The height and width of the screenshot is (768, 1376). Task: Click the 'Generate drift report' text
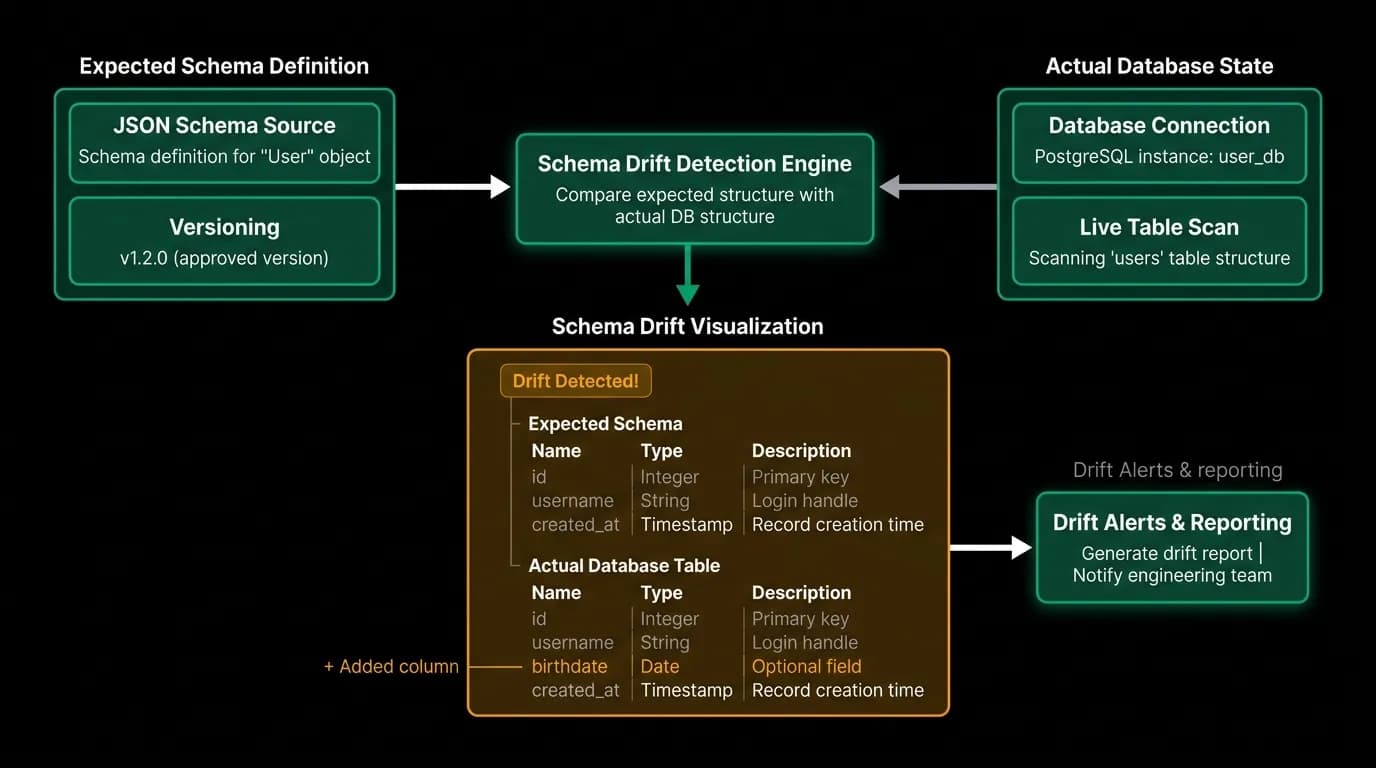pos(1167,553)
